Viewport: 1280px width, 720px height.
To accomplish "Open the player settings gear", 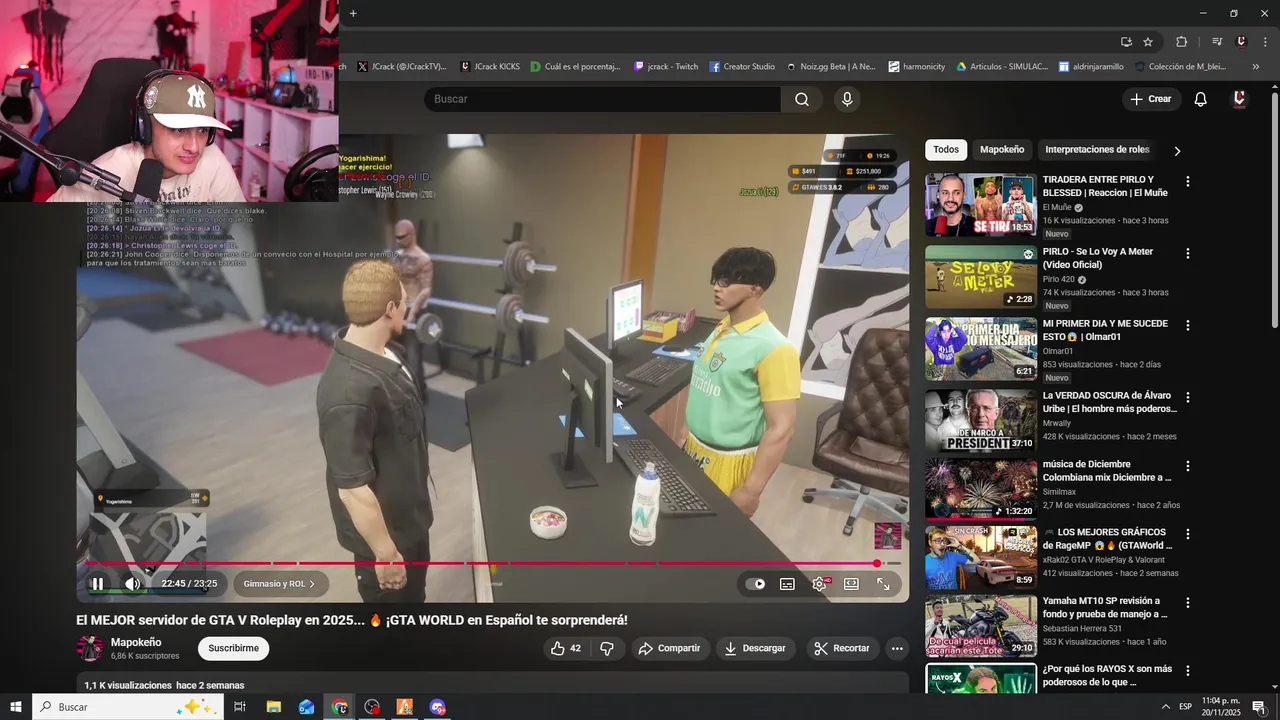I will [819, 584].
